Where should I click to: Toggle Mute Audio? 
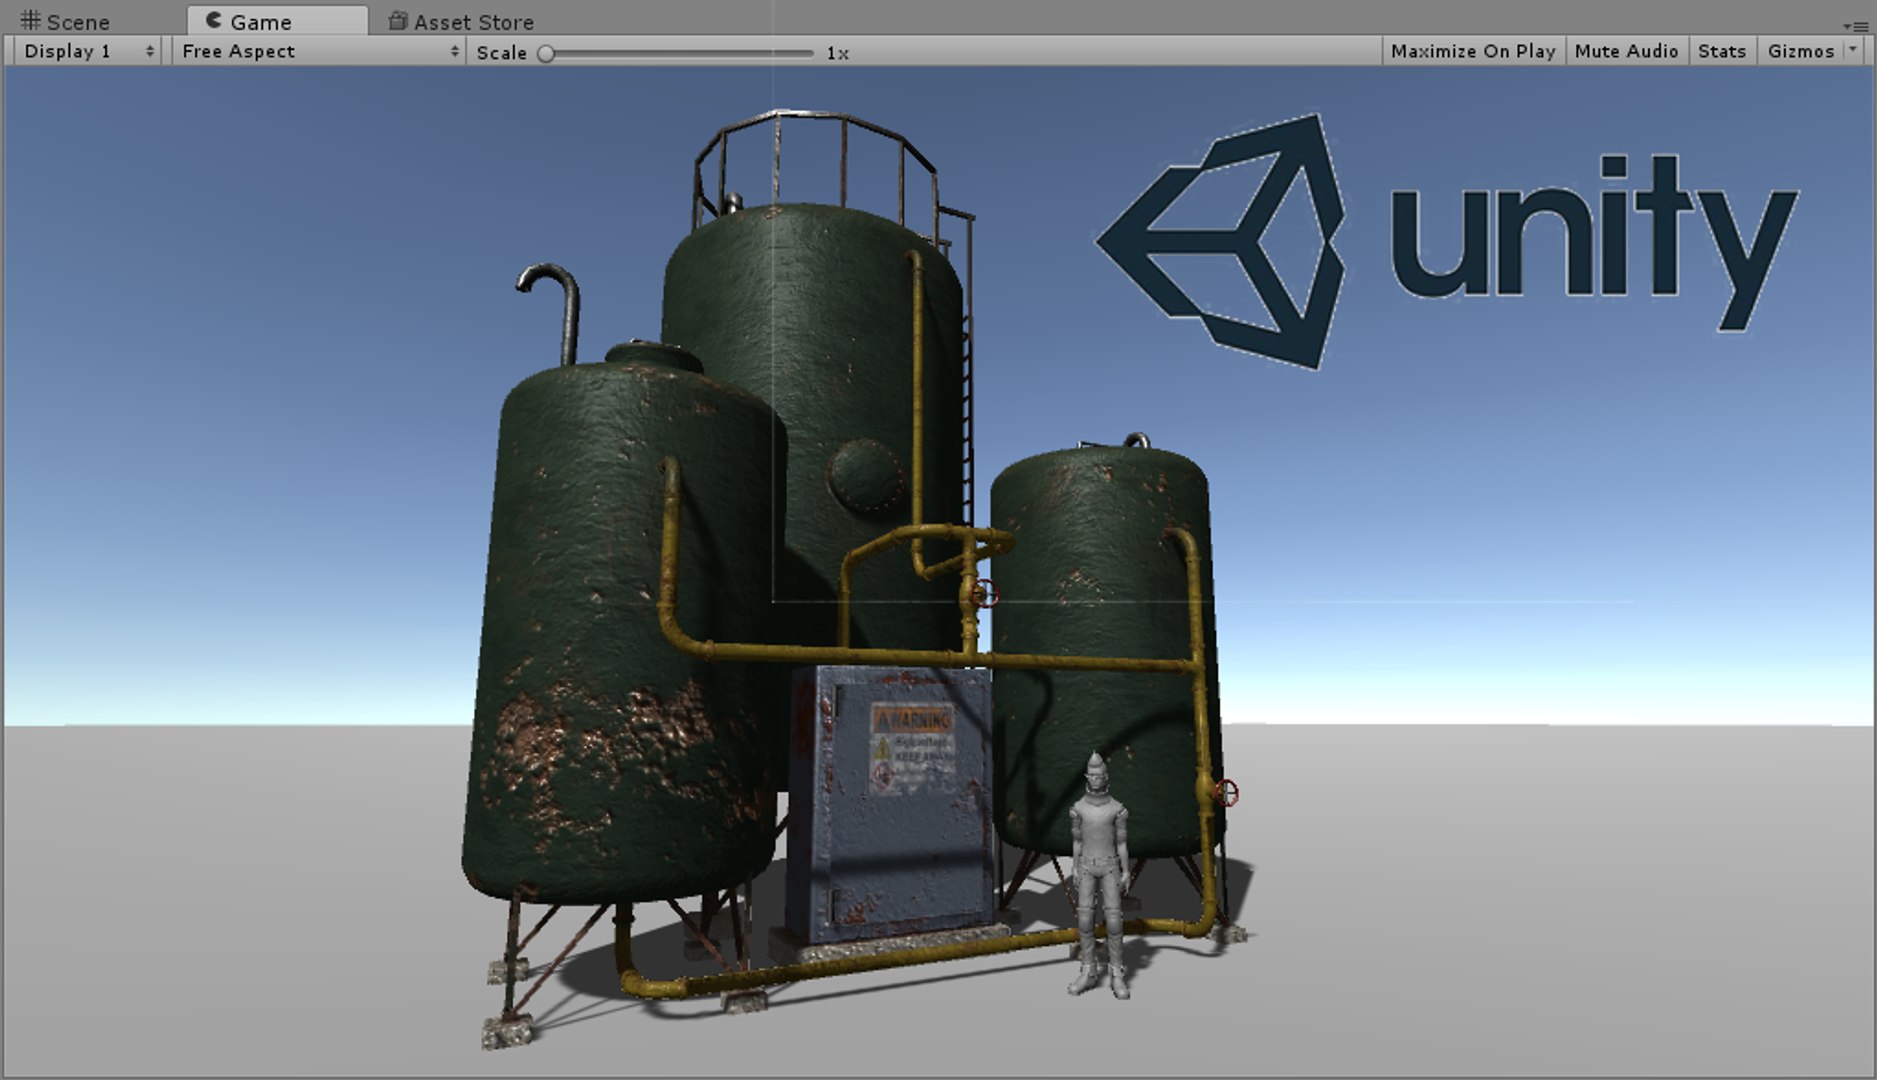[1626, 51]
